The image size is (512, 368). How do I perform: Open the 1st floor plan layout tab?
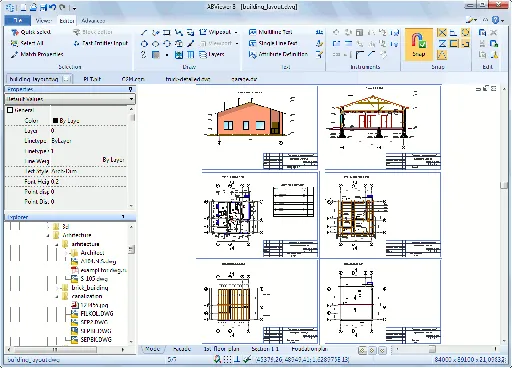[x=222, y=349]
